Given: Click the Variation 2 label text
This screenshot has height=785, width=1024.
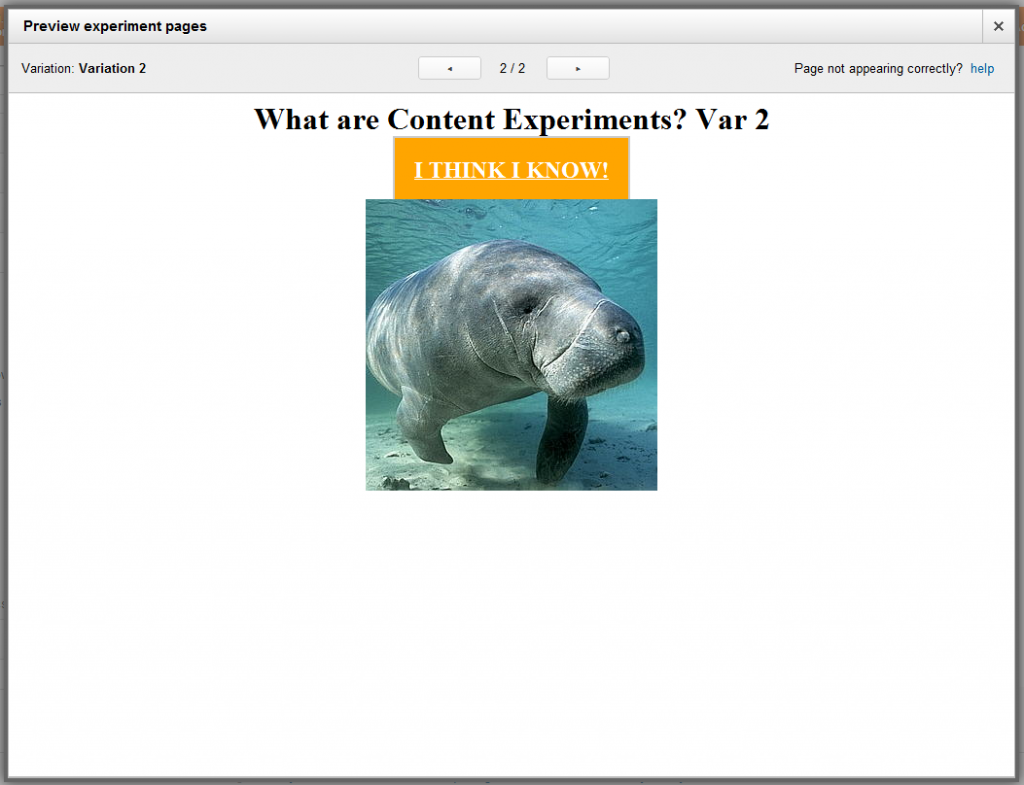Looking at the screenshot, I should pyautogui.click(x=112, y=69).
